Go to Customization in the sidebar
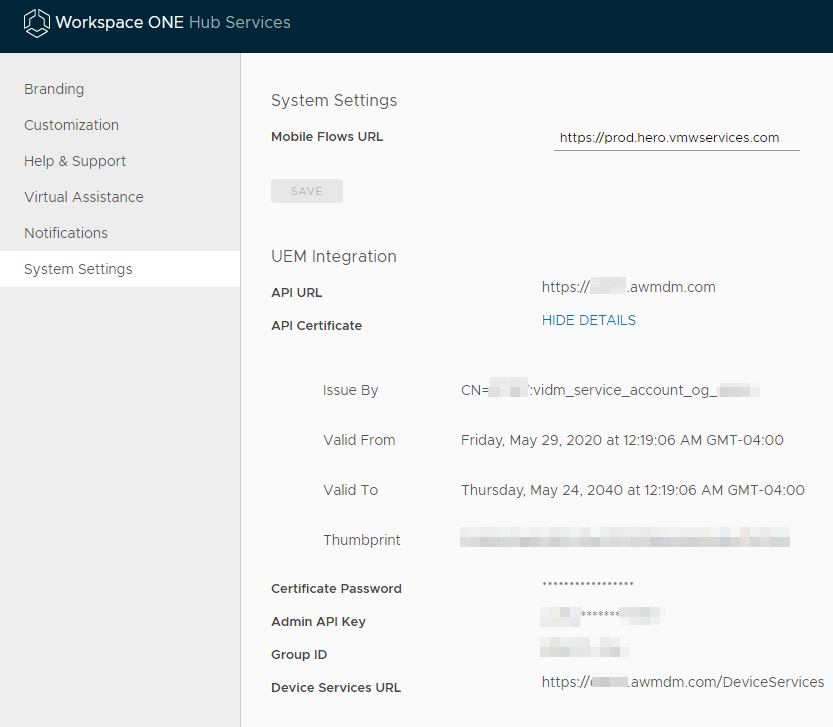Screen dimensions: 833x727 71,125
